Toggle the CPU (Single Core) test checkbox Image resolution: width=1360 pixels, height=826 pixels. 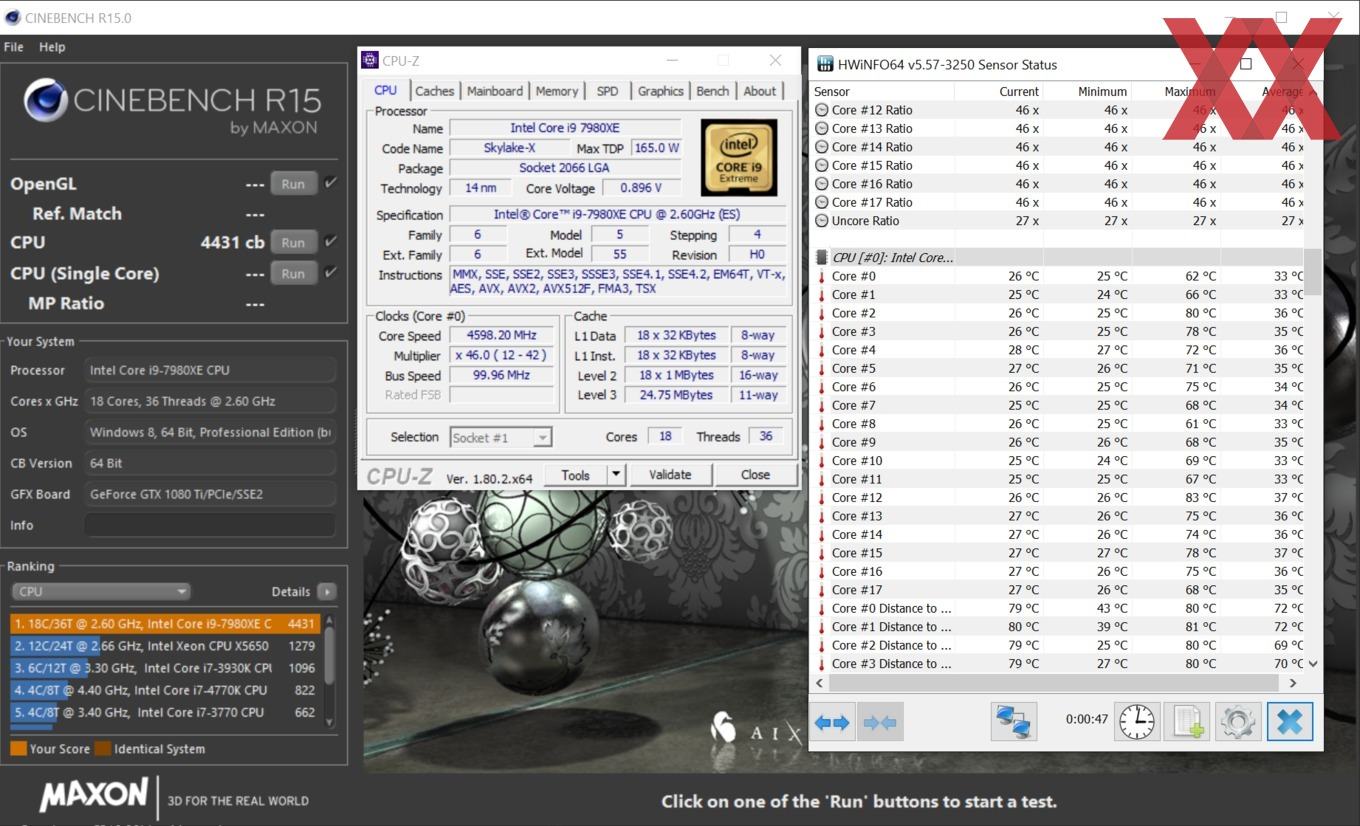click(331, 272)
